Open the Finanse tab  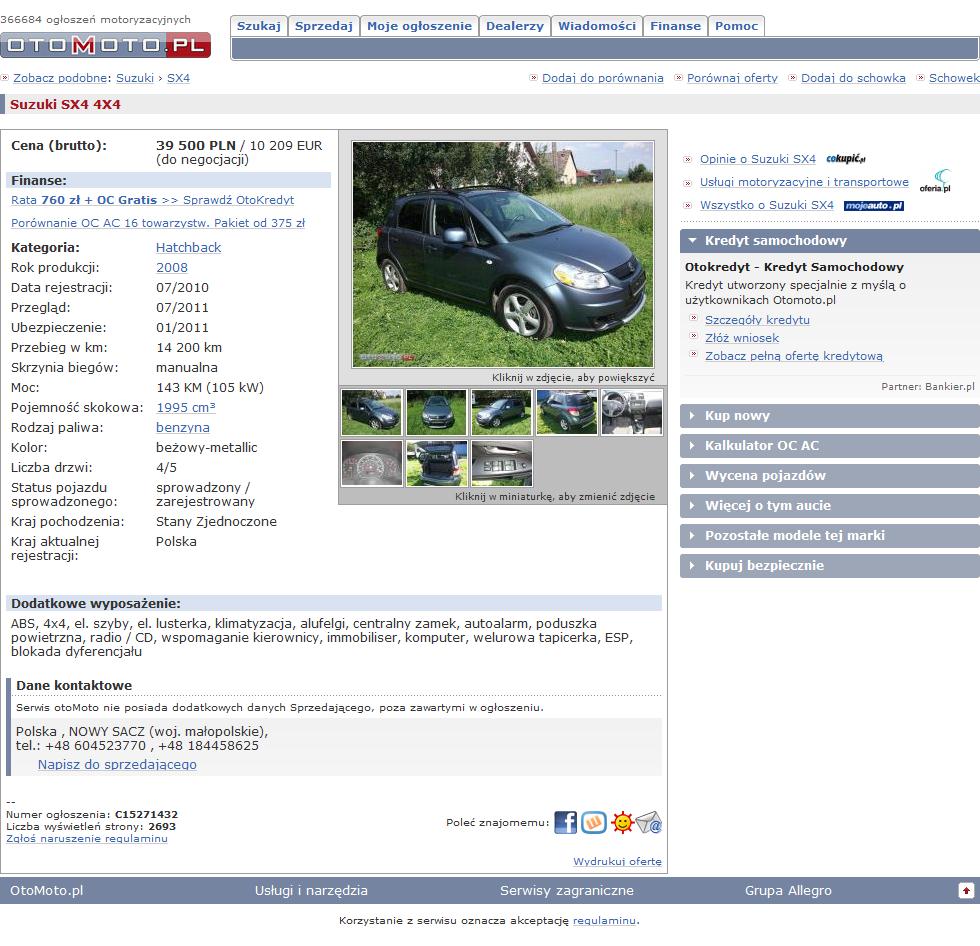pos(676,26)
